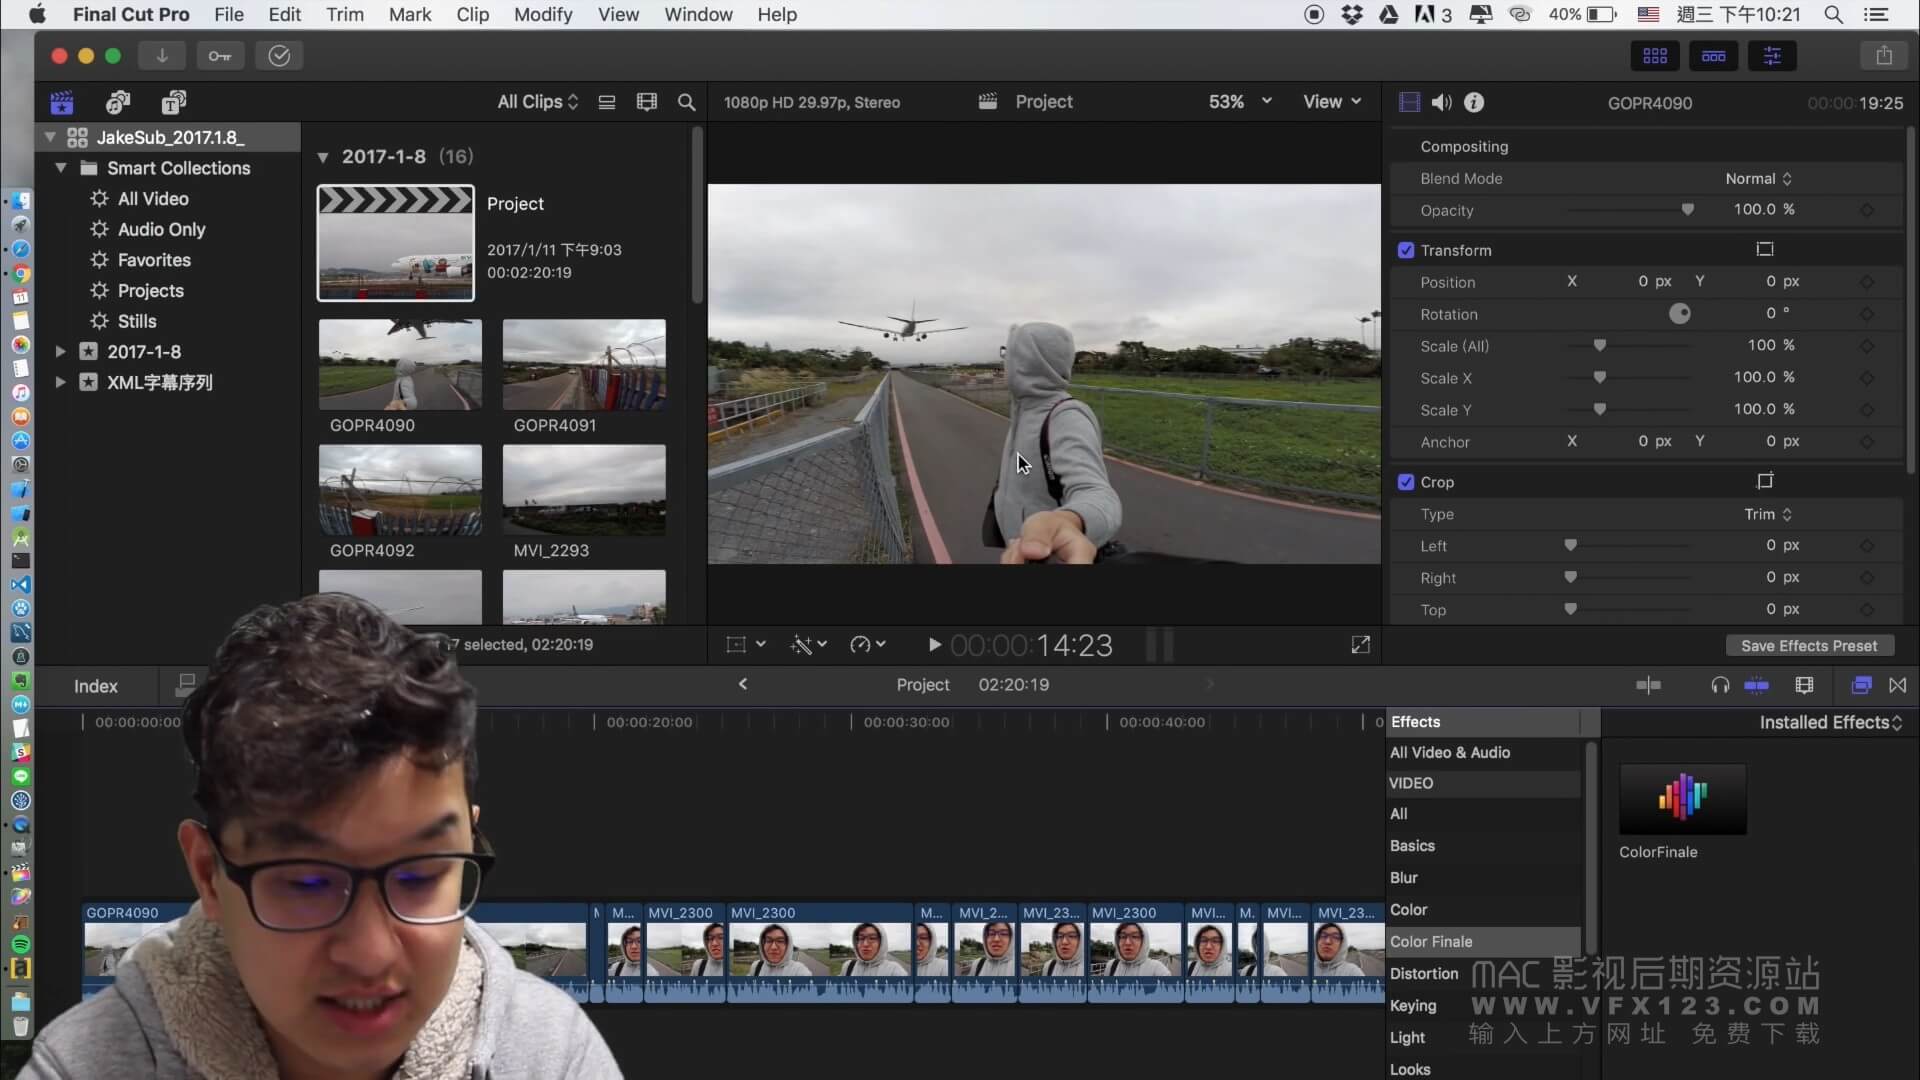
Task: Click the import media arrow button
Action: coord(161,56)
